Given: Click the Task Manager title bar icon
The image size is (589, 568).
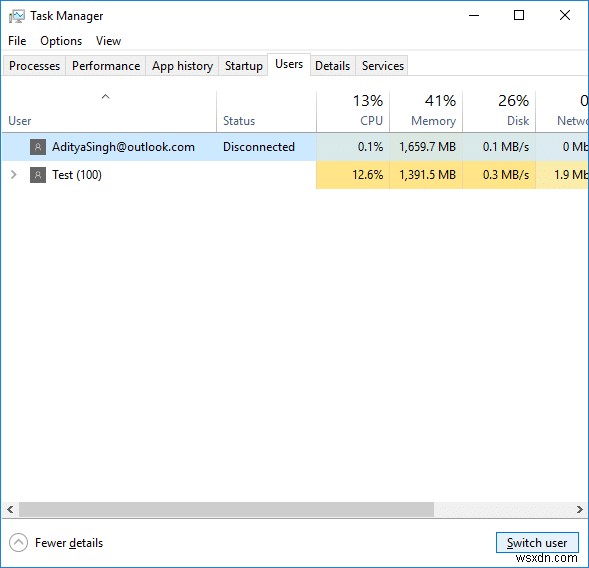Looking at the screenshot, I should tap(17, 16).
